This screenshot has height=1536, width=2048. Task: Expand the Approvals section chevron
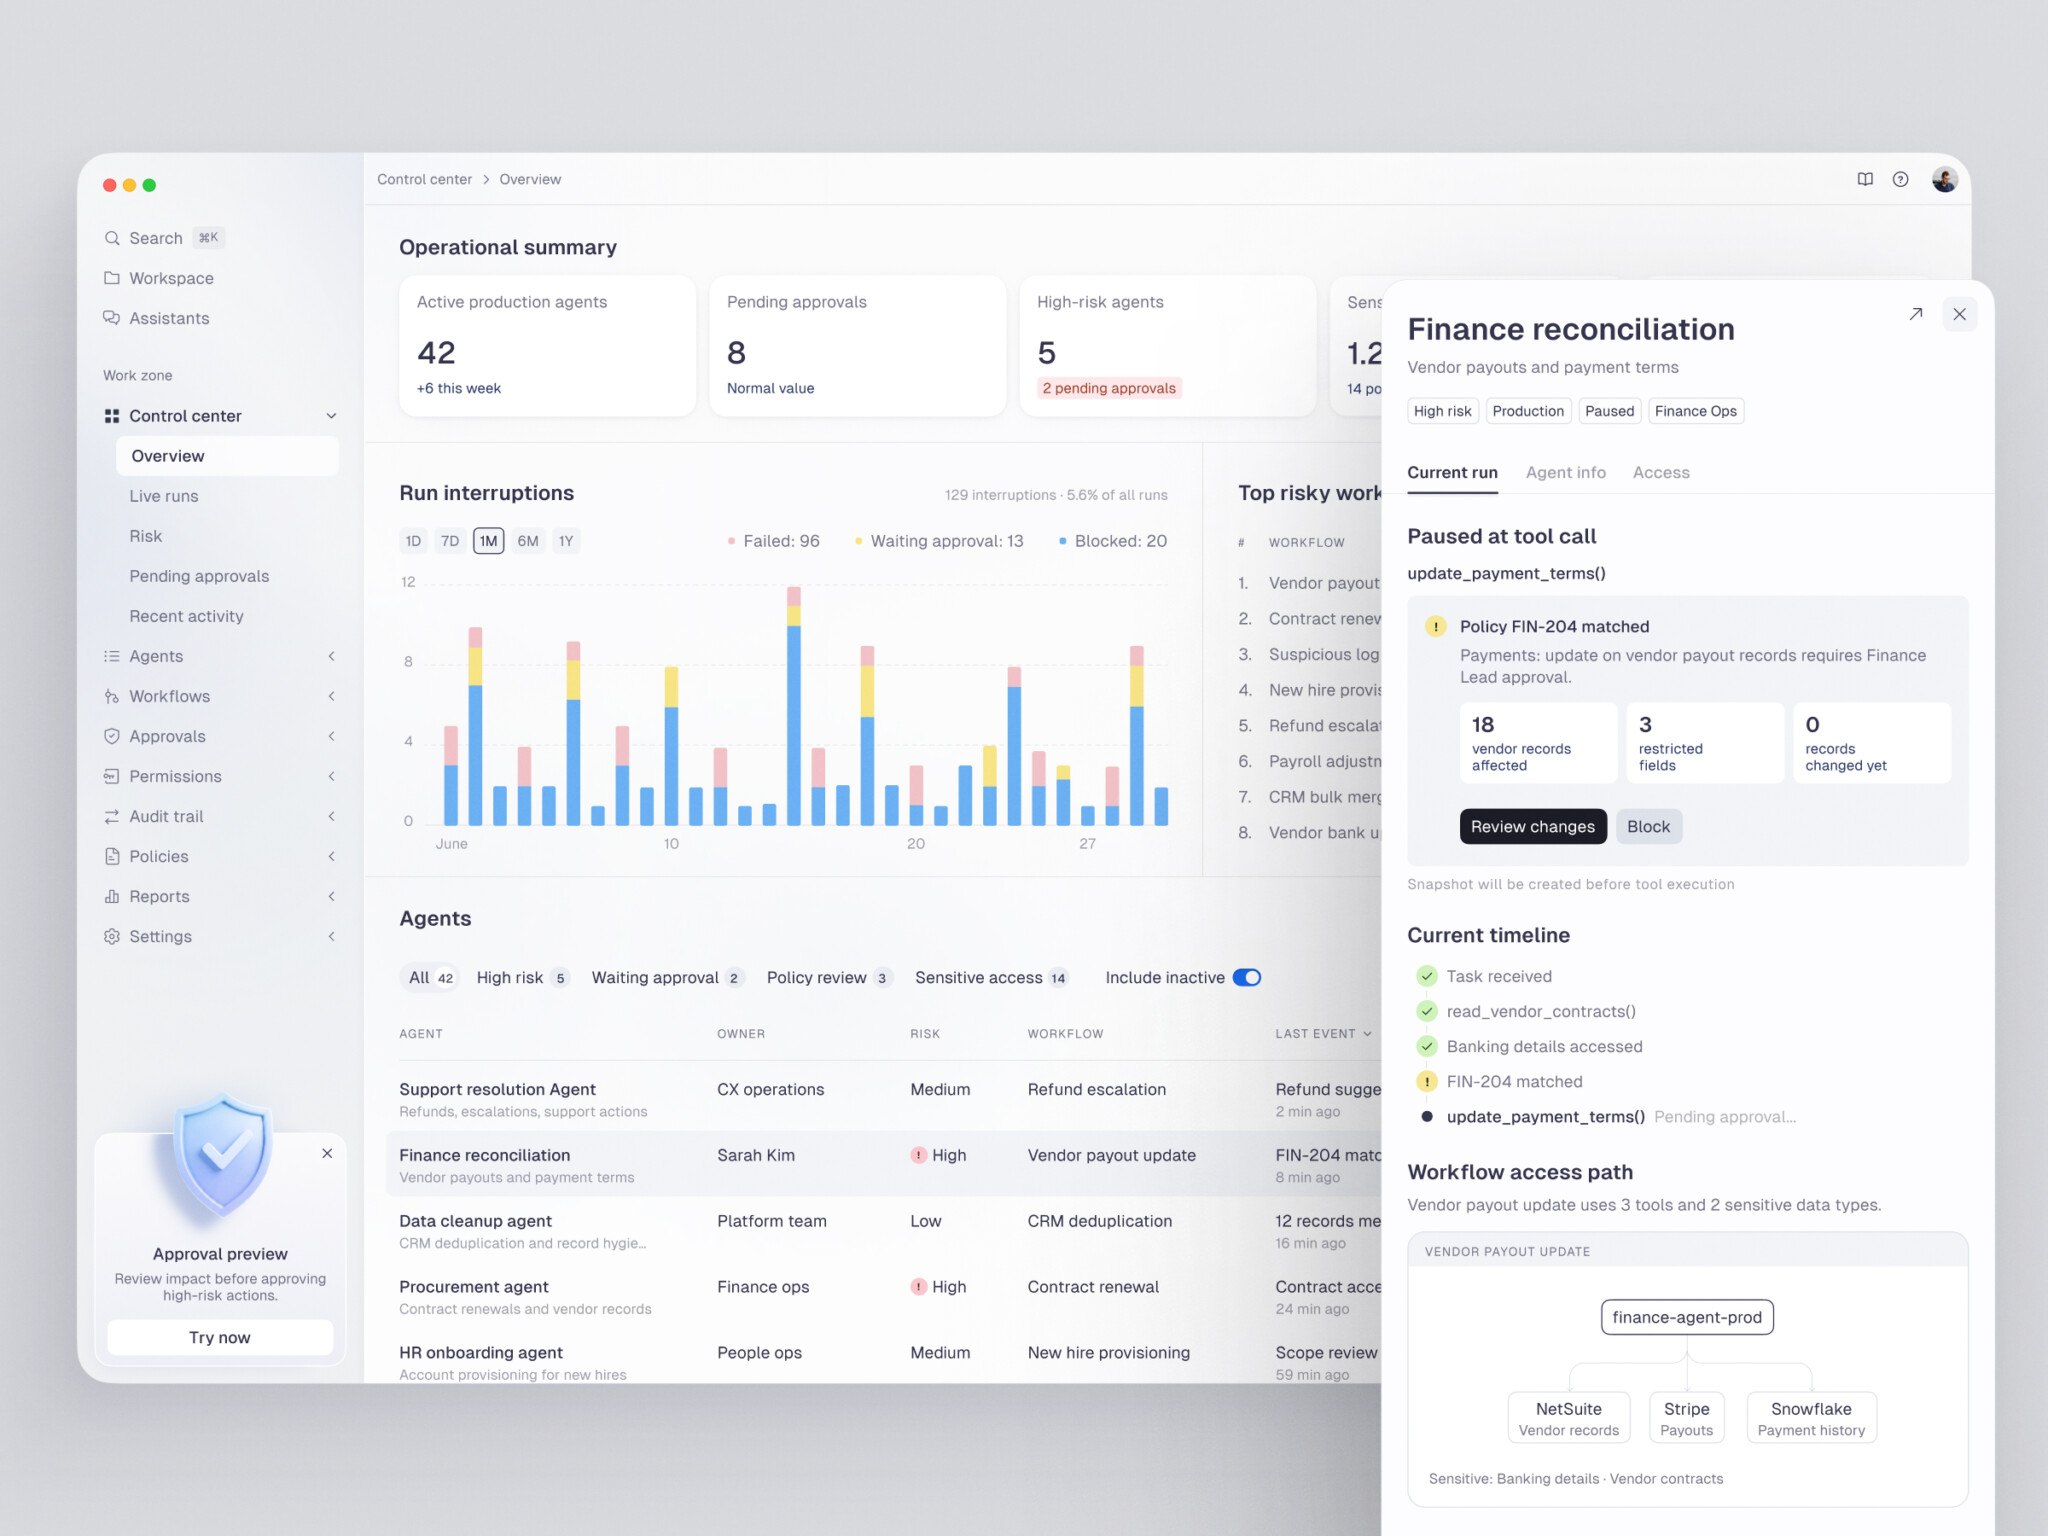point(331,736)
